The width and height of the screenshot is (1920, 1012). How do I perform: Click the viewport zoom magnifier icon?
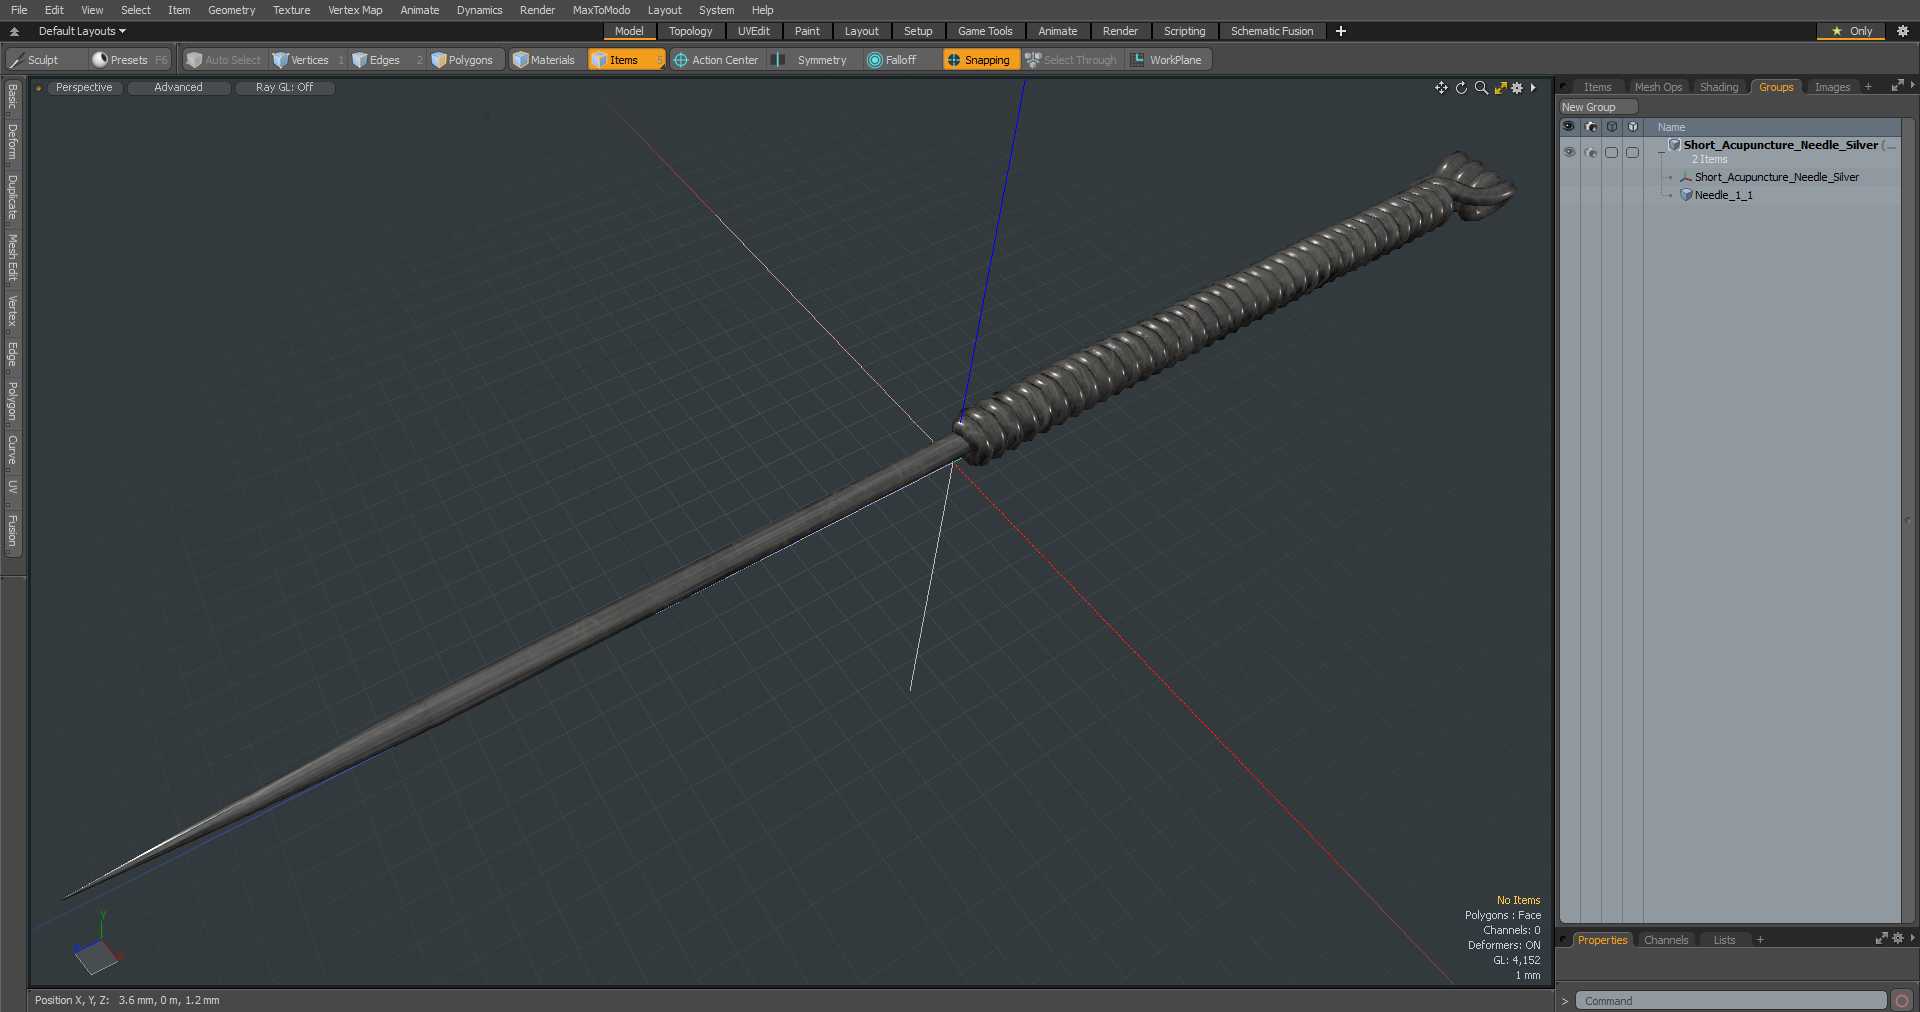coord(1481,88)
